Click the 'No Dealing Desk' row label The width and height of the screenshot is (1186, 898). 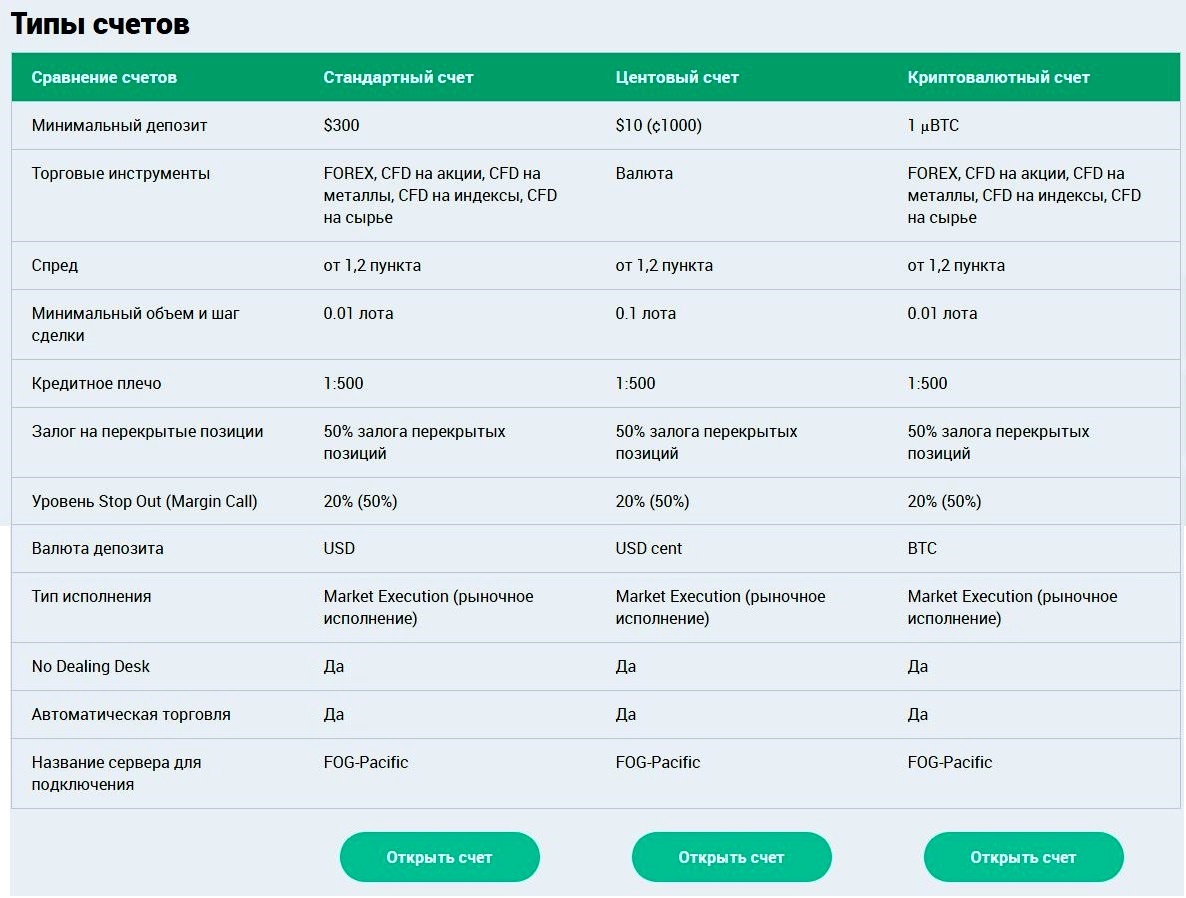pos(91,667)
